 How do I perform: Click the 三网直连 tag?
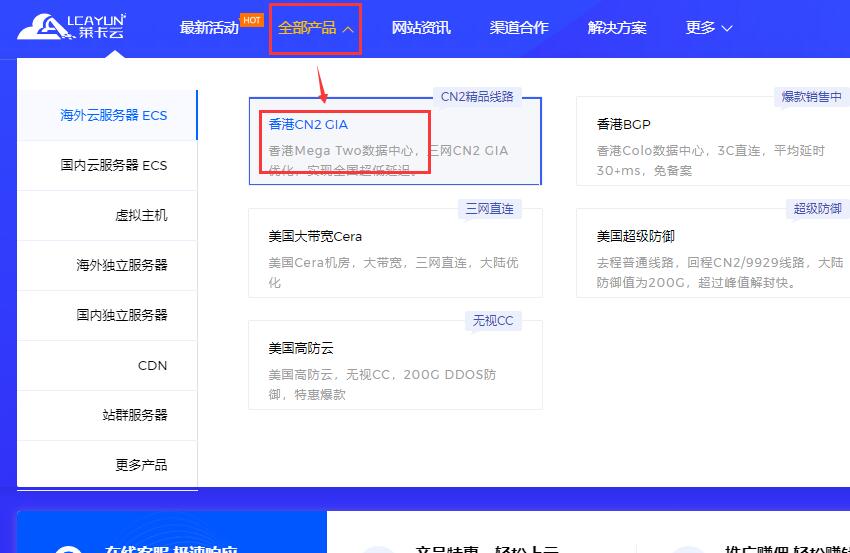click(x=490, y=209)
